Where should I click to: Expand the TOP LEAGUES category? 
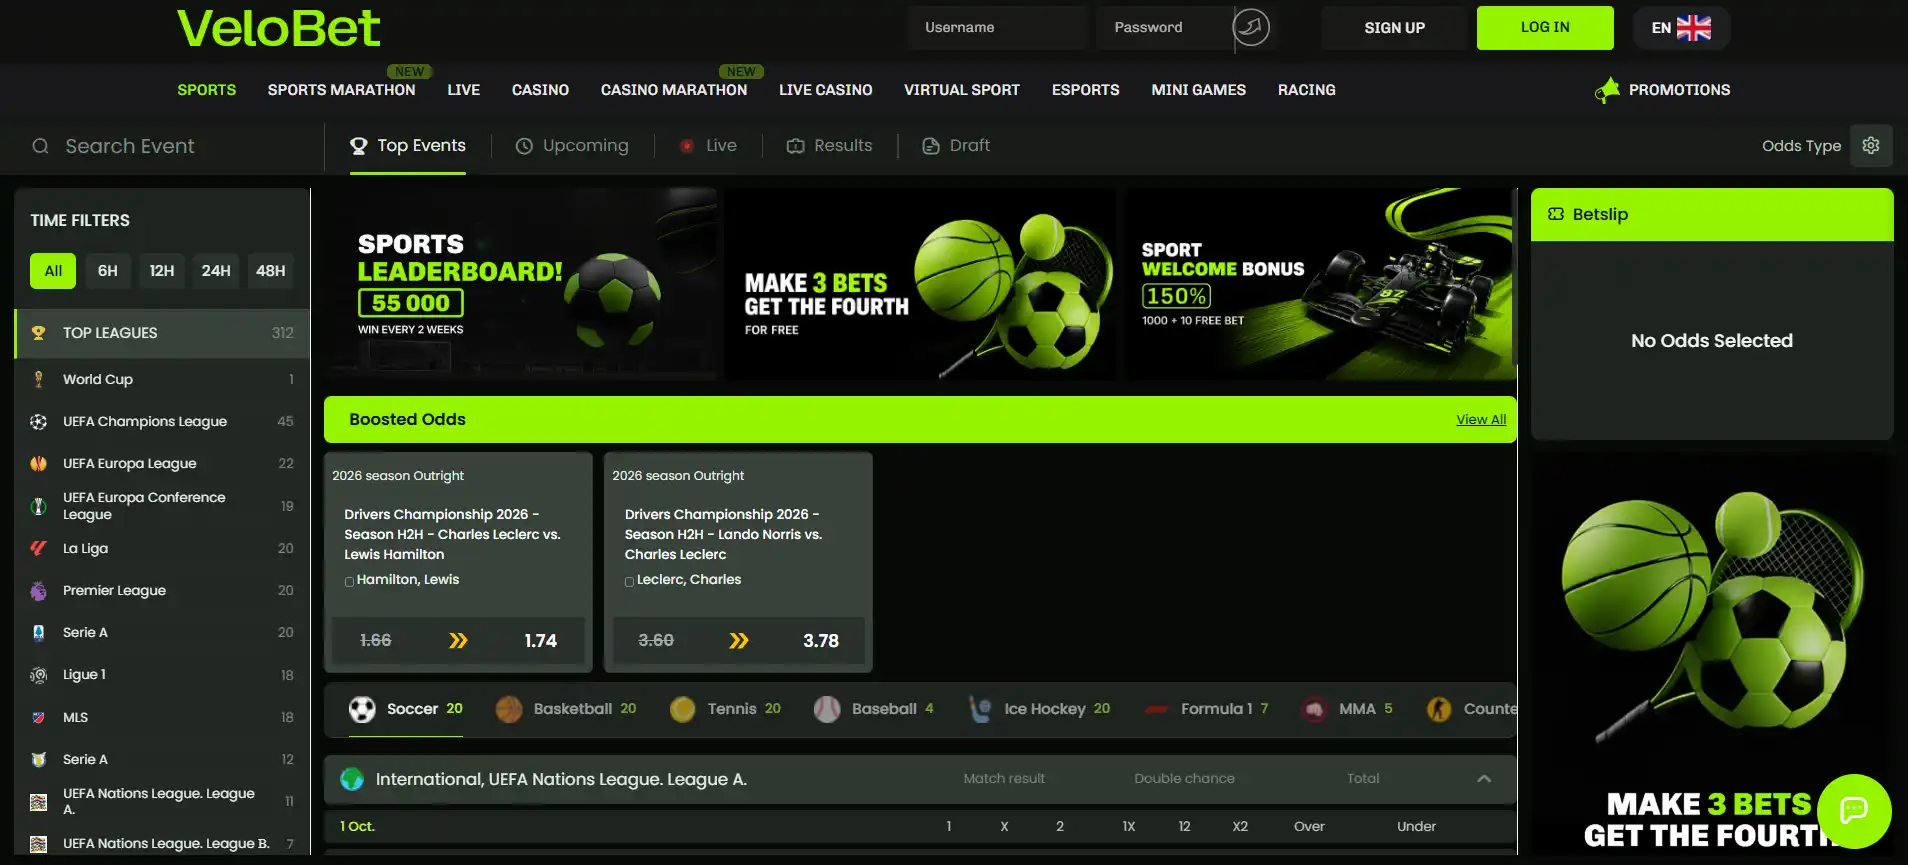(x=162, y=333)
